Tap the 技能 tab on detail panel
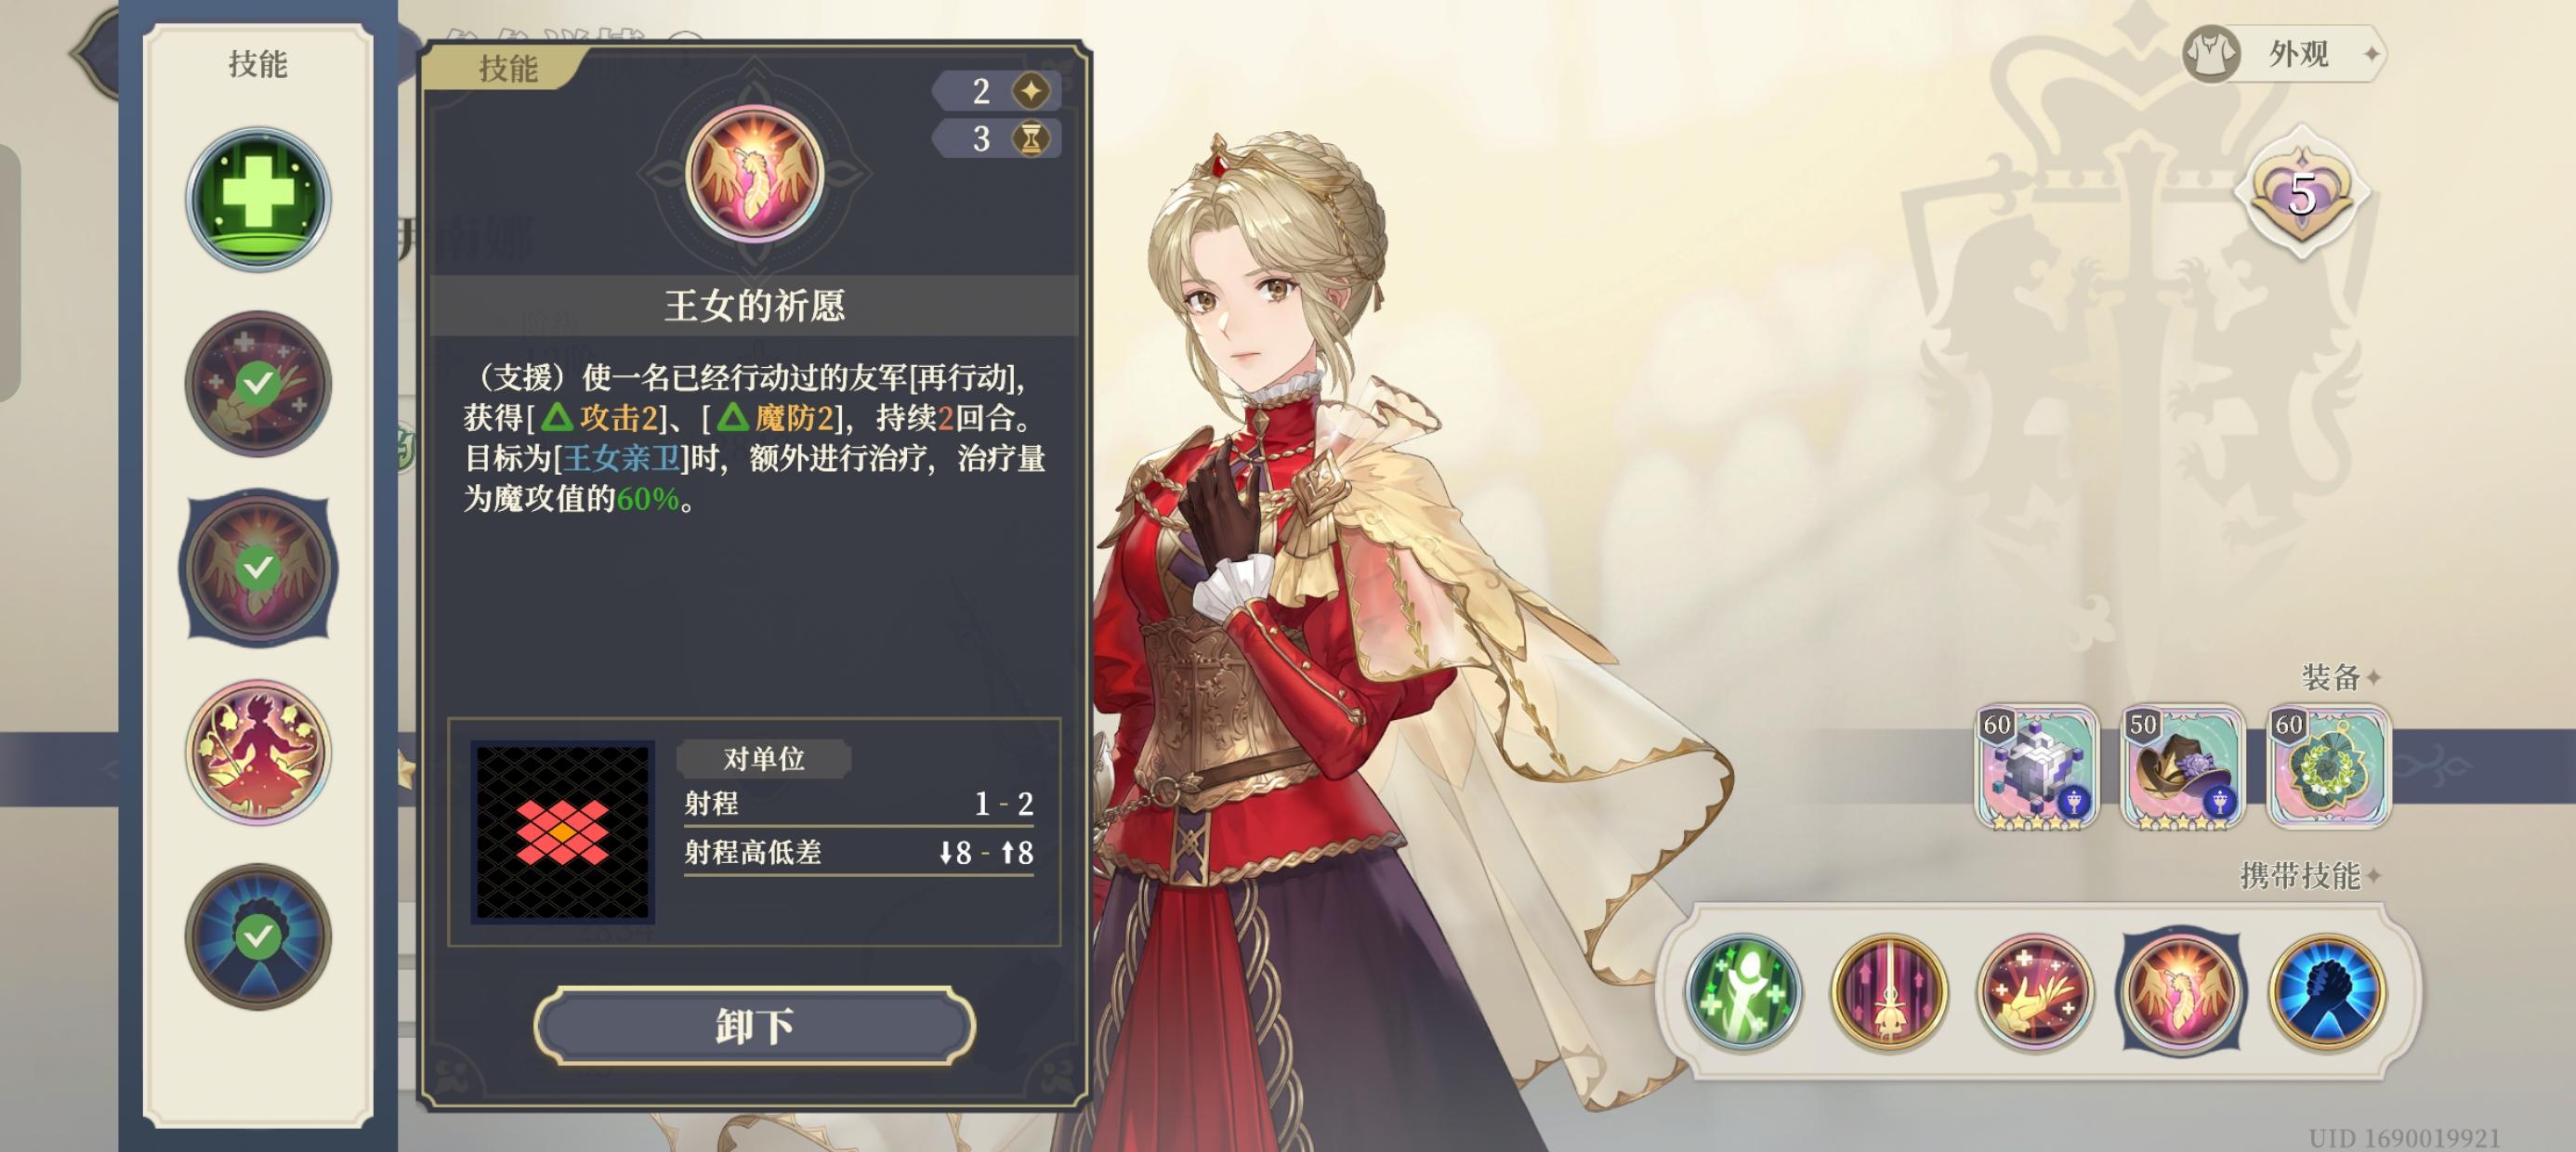This screenshot has height=1152, width=2576. (x=508, y=68)
